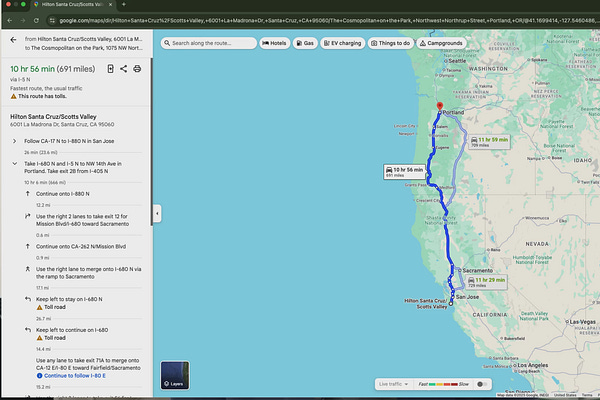
Task: Click the 10 hr 56 min route label on map
Action: pos(404,171)
